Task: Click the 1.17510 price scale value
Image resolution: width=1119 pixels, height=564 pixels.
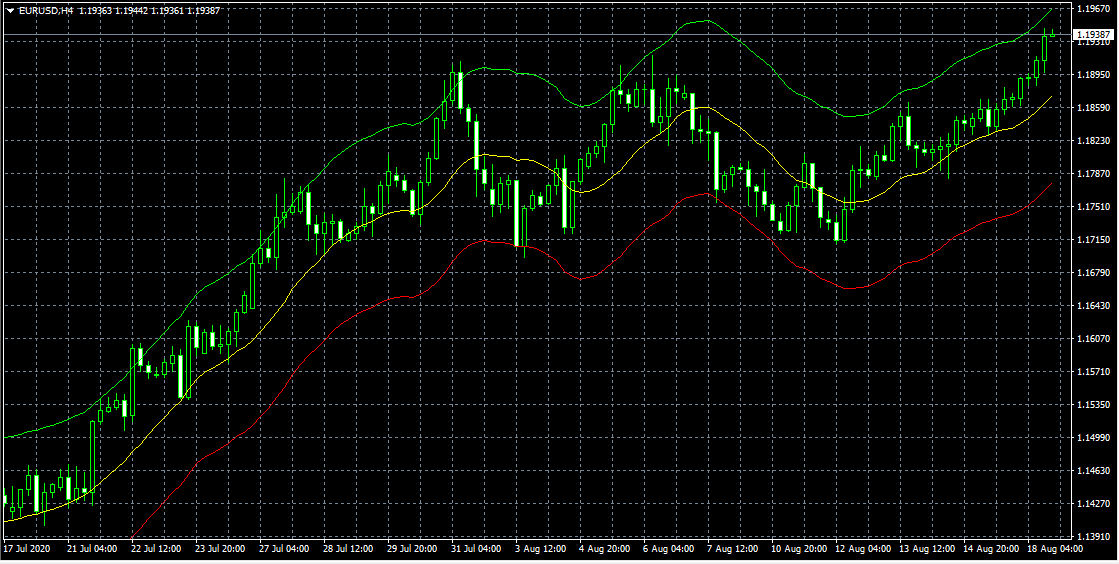Action: [1093, 207]
